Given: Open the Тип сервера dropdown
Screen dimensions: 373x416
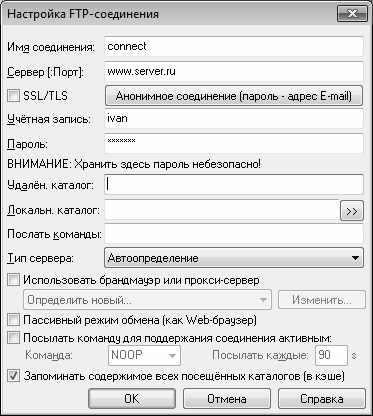Looking at the screenshot, I should coord(234,258).
